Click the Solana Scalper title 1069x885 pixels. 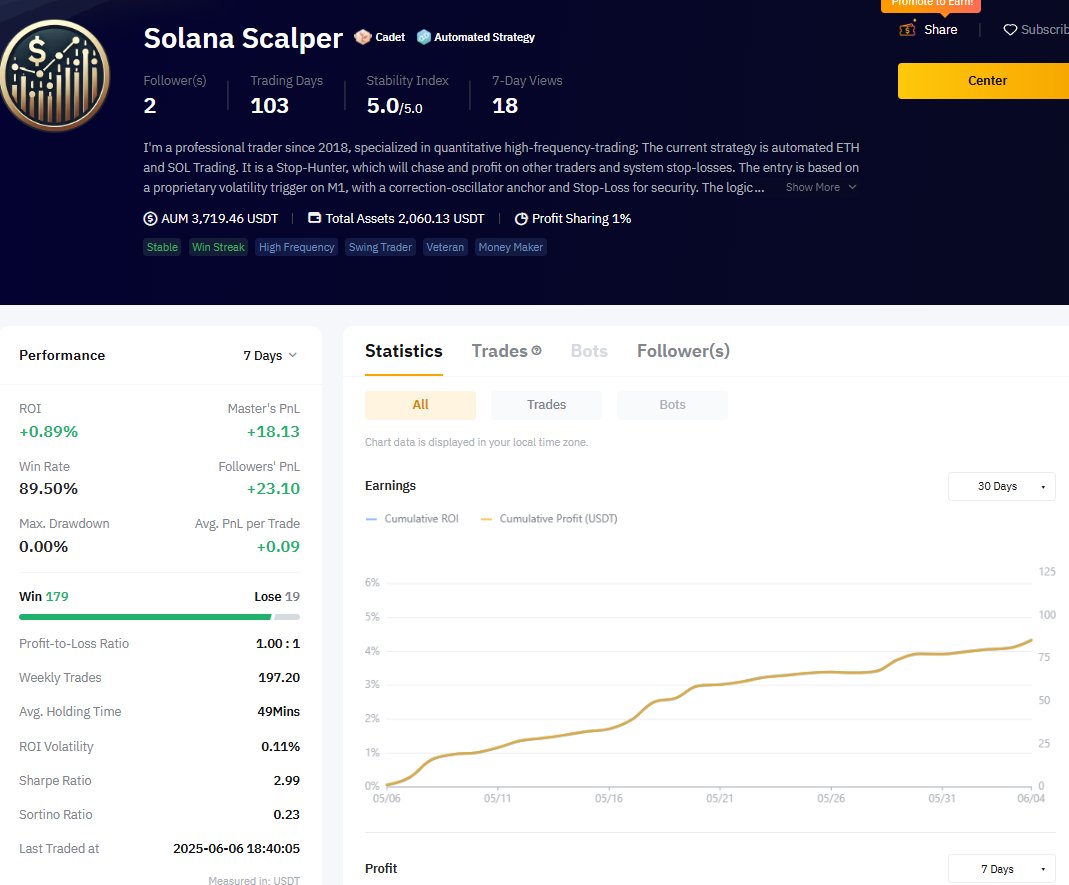(243, 38)
